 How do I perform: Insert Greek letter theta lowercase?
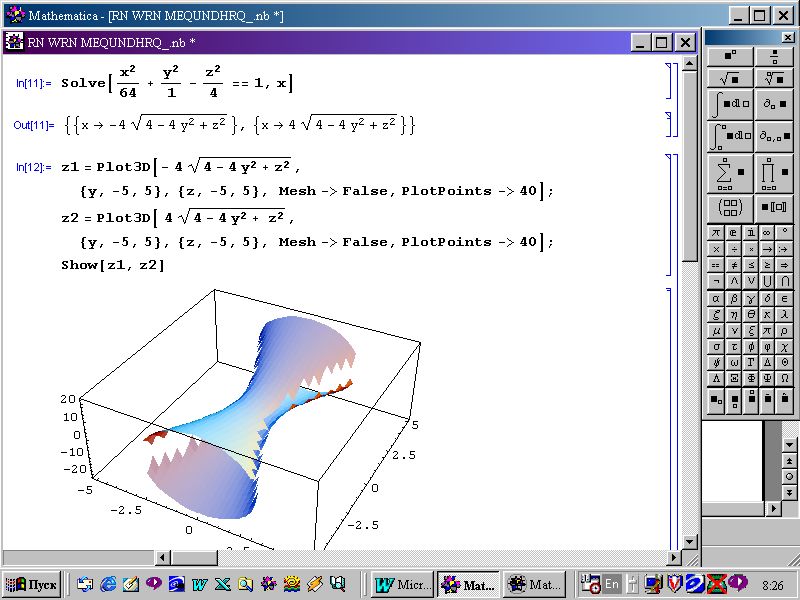click(751, 315)
